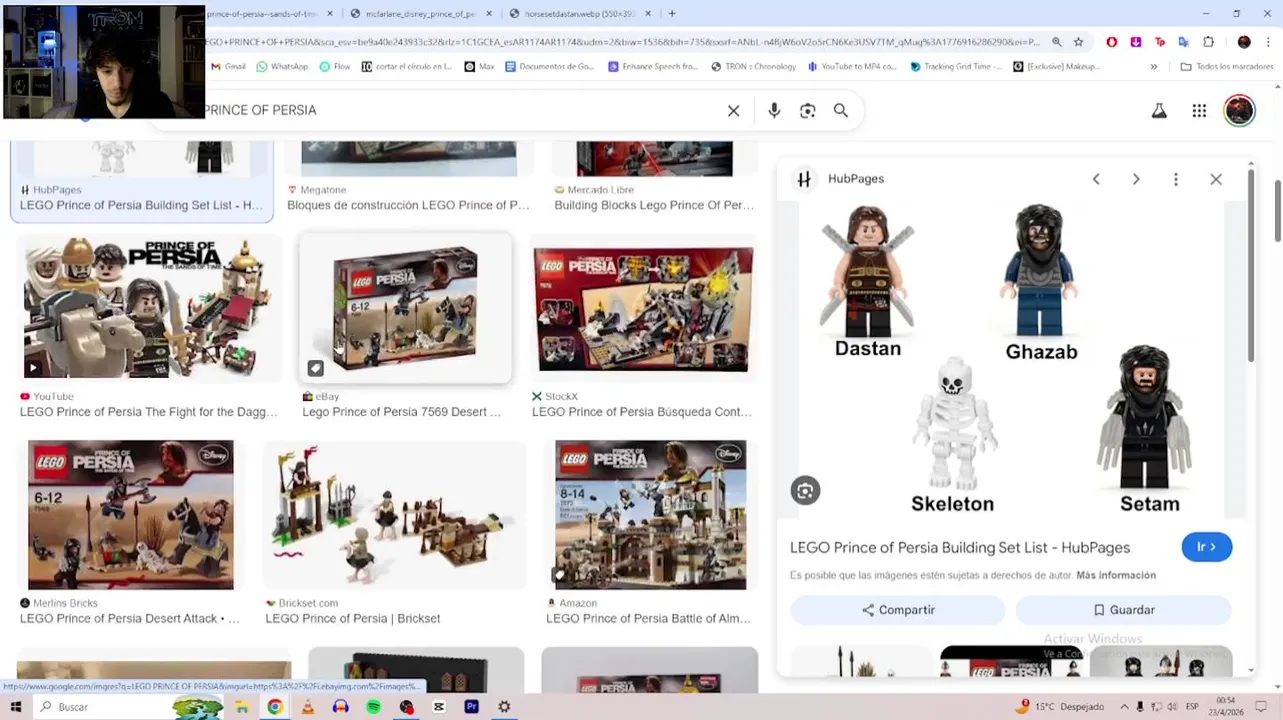Open CapCut from the taskbar
Viewport: 1283px width, 720px height.
click(x=439, y=707)
